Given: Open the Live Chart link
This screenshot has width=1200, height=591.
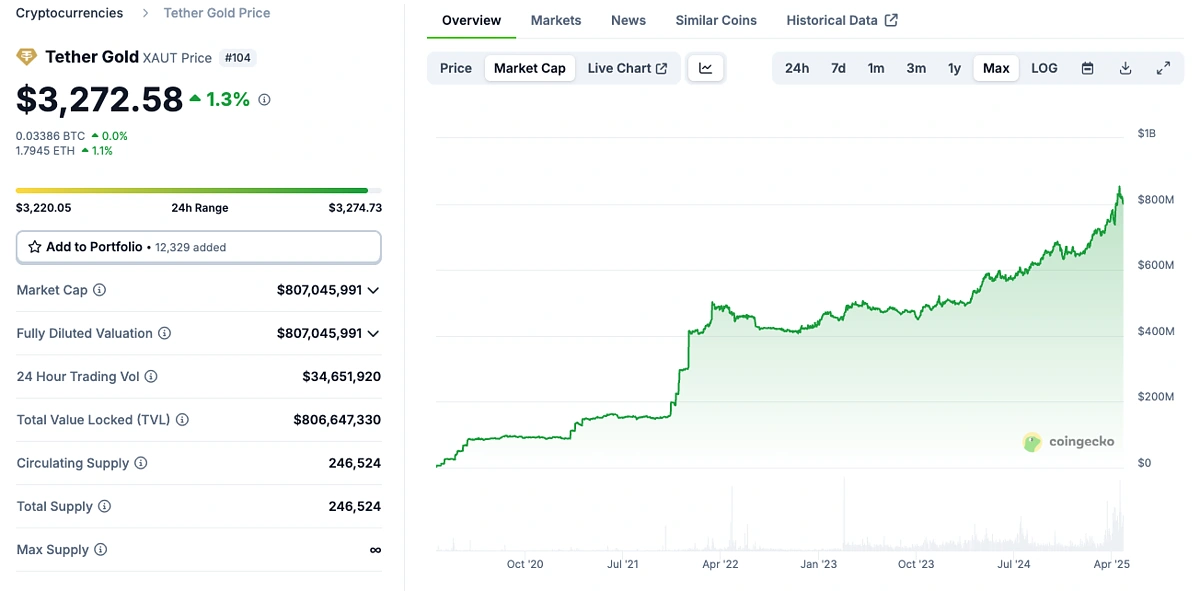Looking at the screenshot, I should tap(622, 68).
